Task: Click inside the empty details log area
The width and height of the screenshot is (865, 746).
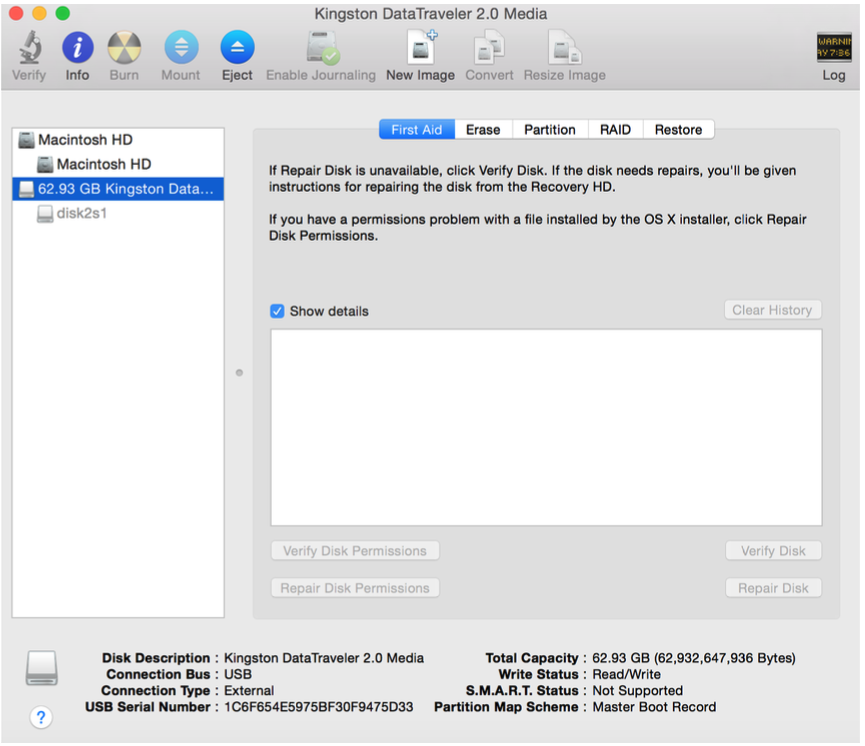Action: click(546, 428)
